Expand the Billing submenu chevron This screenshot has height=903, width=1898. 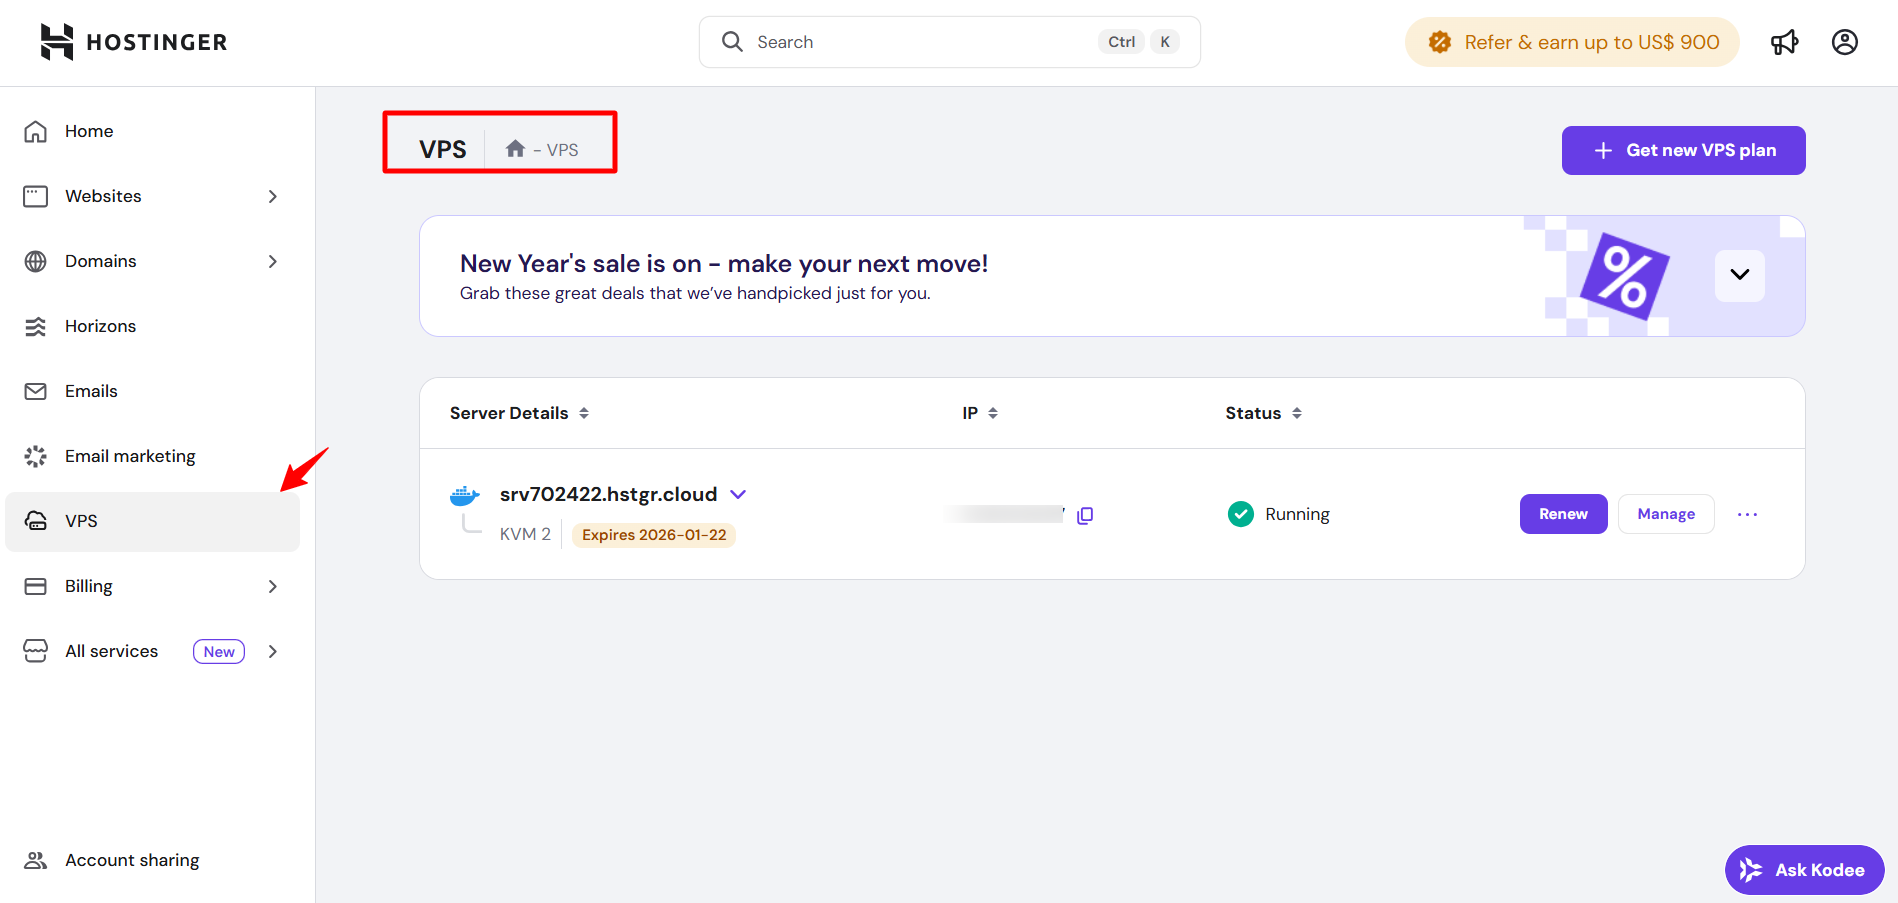click(x=273, y=586)
